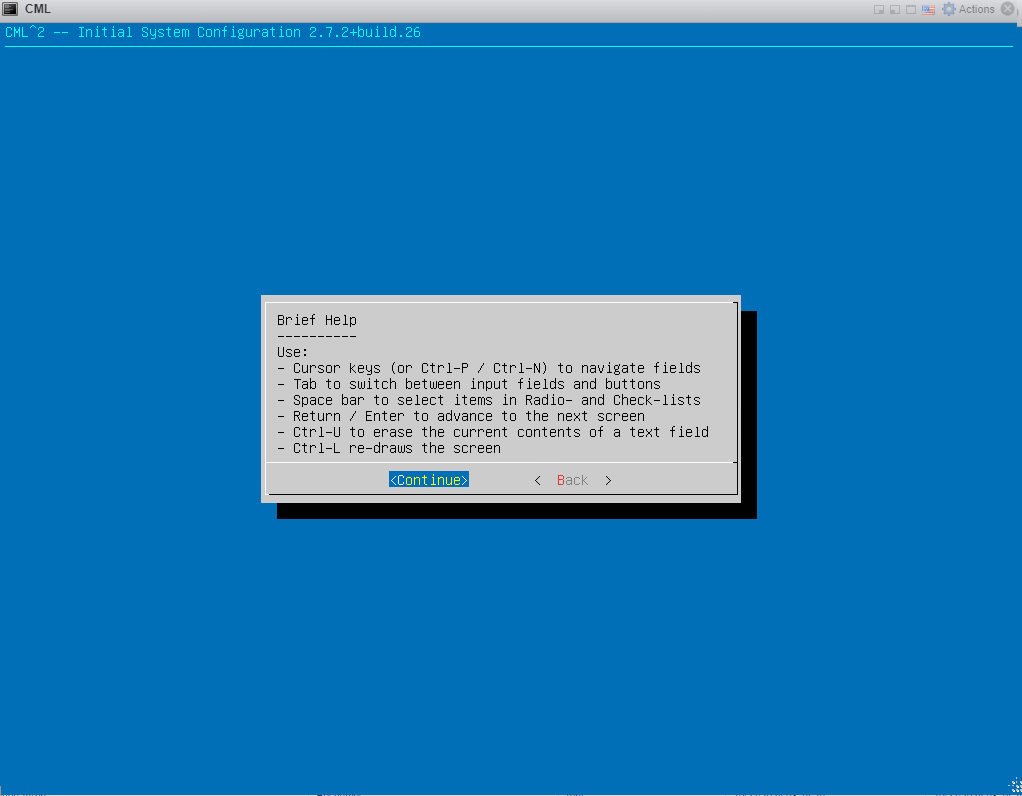Screen dimensions: 1022x796
Task: Select the Continue button in Brief Help
Action: pos(429,480)
